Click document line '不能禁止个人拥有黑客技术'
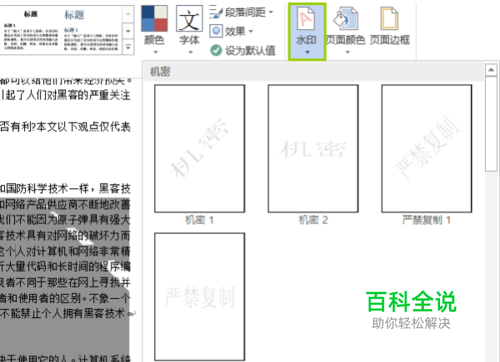The image size is (500, 362). pos(63,313)
